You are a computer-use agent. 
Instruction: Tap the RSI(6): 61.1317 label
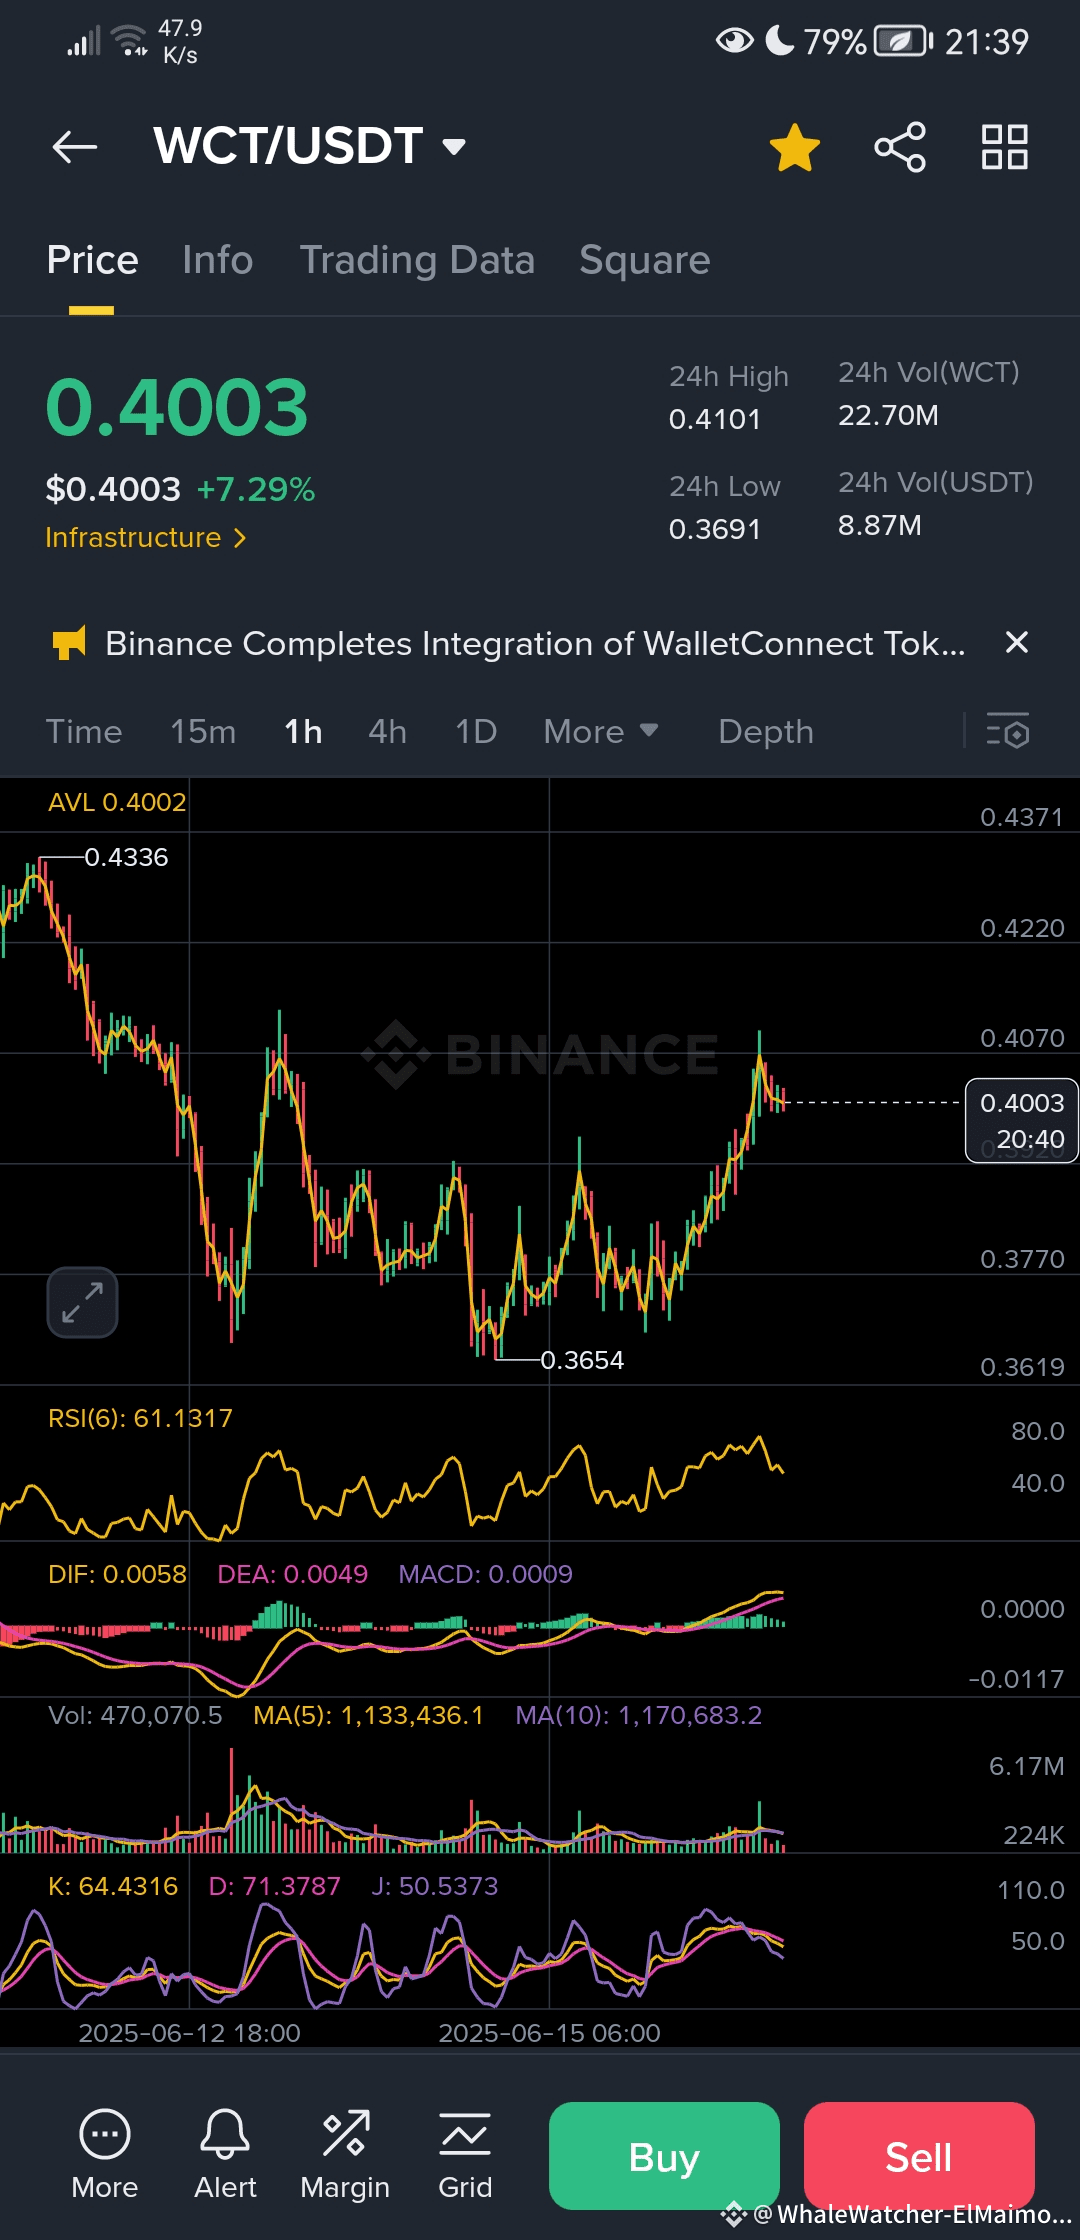coord(140,1418)
